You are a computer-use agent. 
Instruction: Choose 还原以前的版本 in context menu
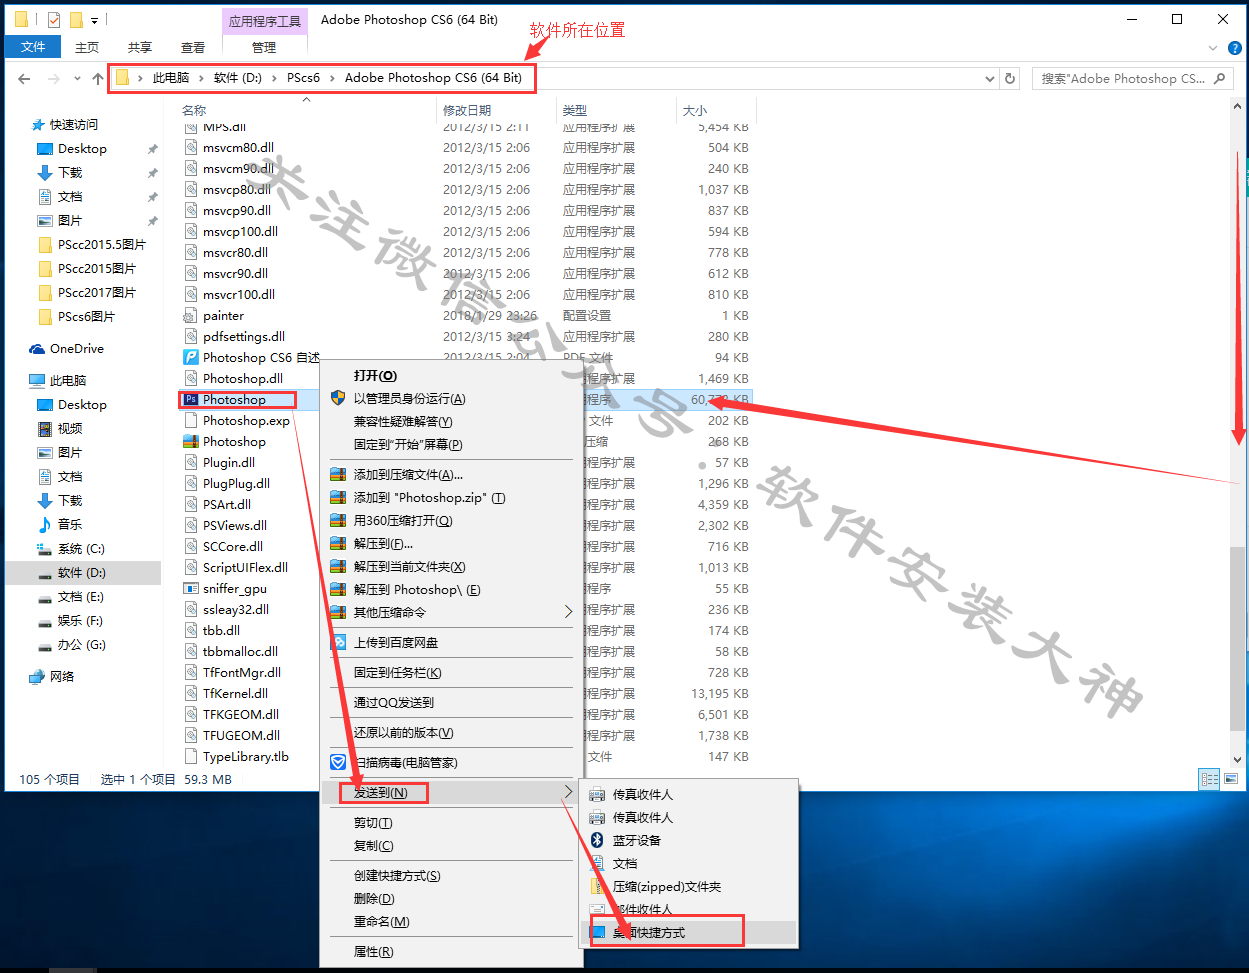coord(451,732)
